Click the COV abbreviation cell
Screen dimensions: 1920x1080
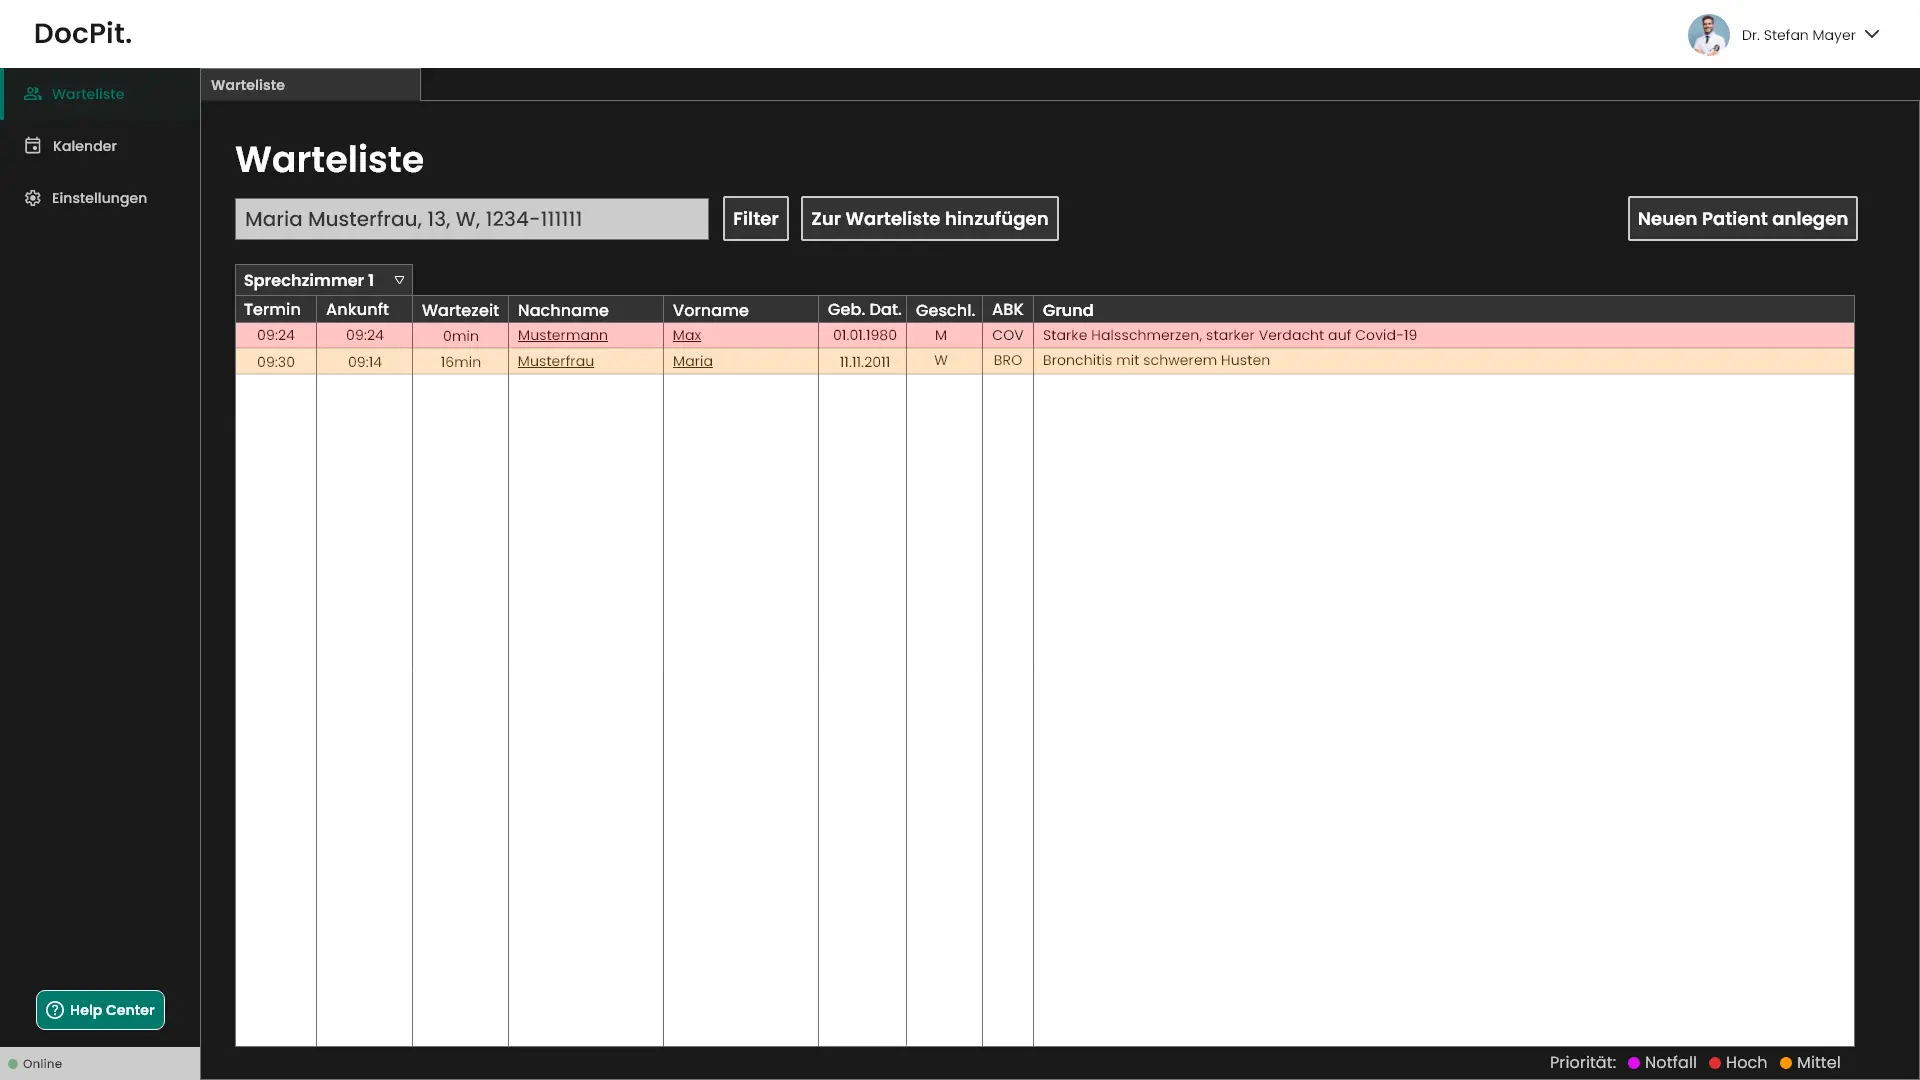[1008, 335]
